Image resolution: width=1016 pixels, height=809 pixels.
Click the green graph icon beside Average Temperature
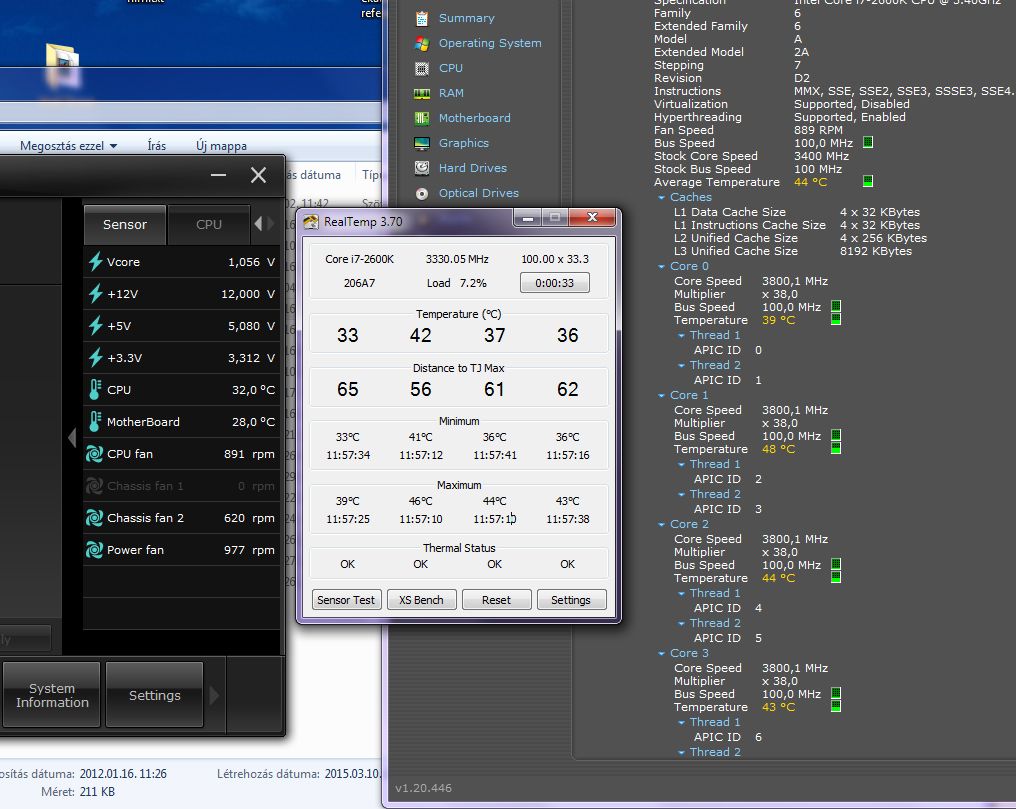[x=868, y=181]
